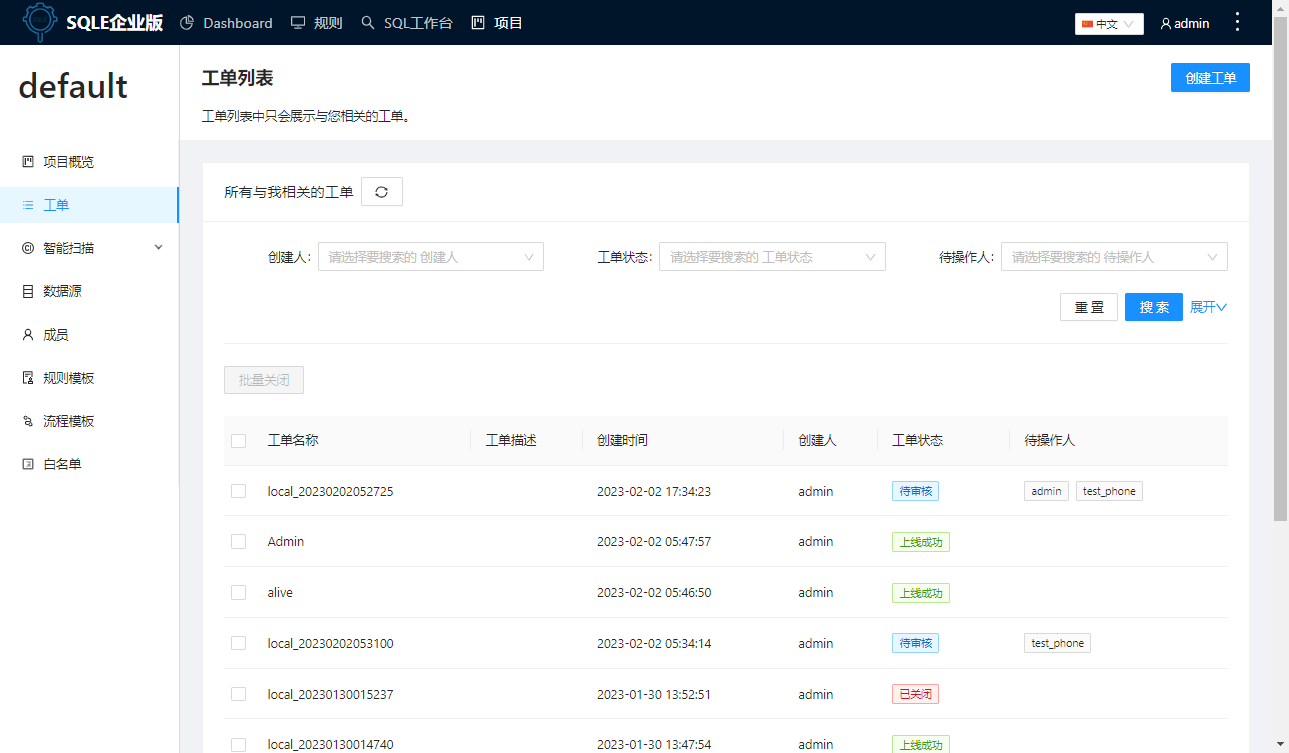Click work order name alive

(280, 592)
